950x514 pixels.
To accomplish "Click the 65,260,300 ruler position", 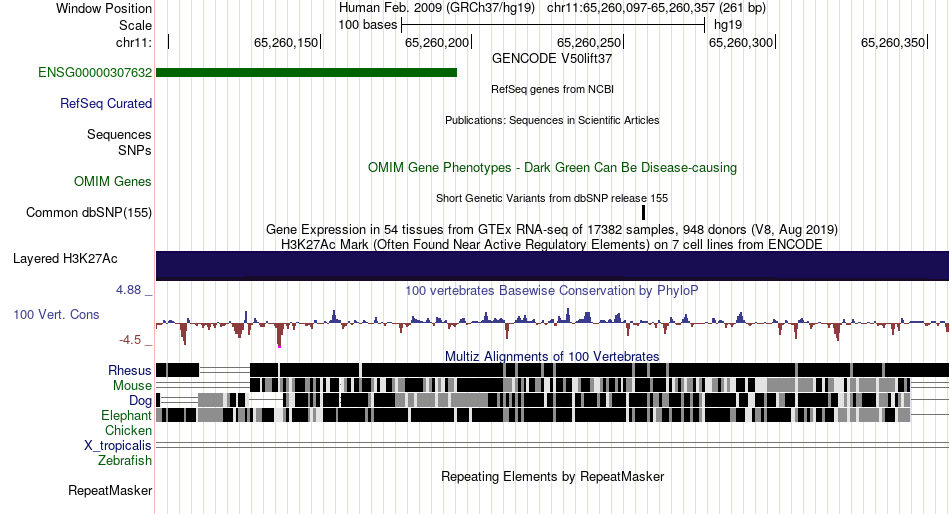I will click(x=741, y=42).
